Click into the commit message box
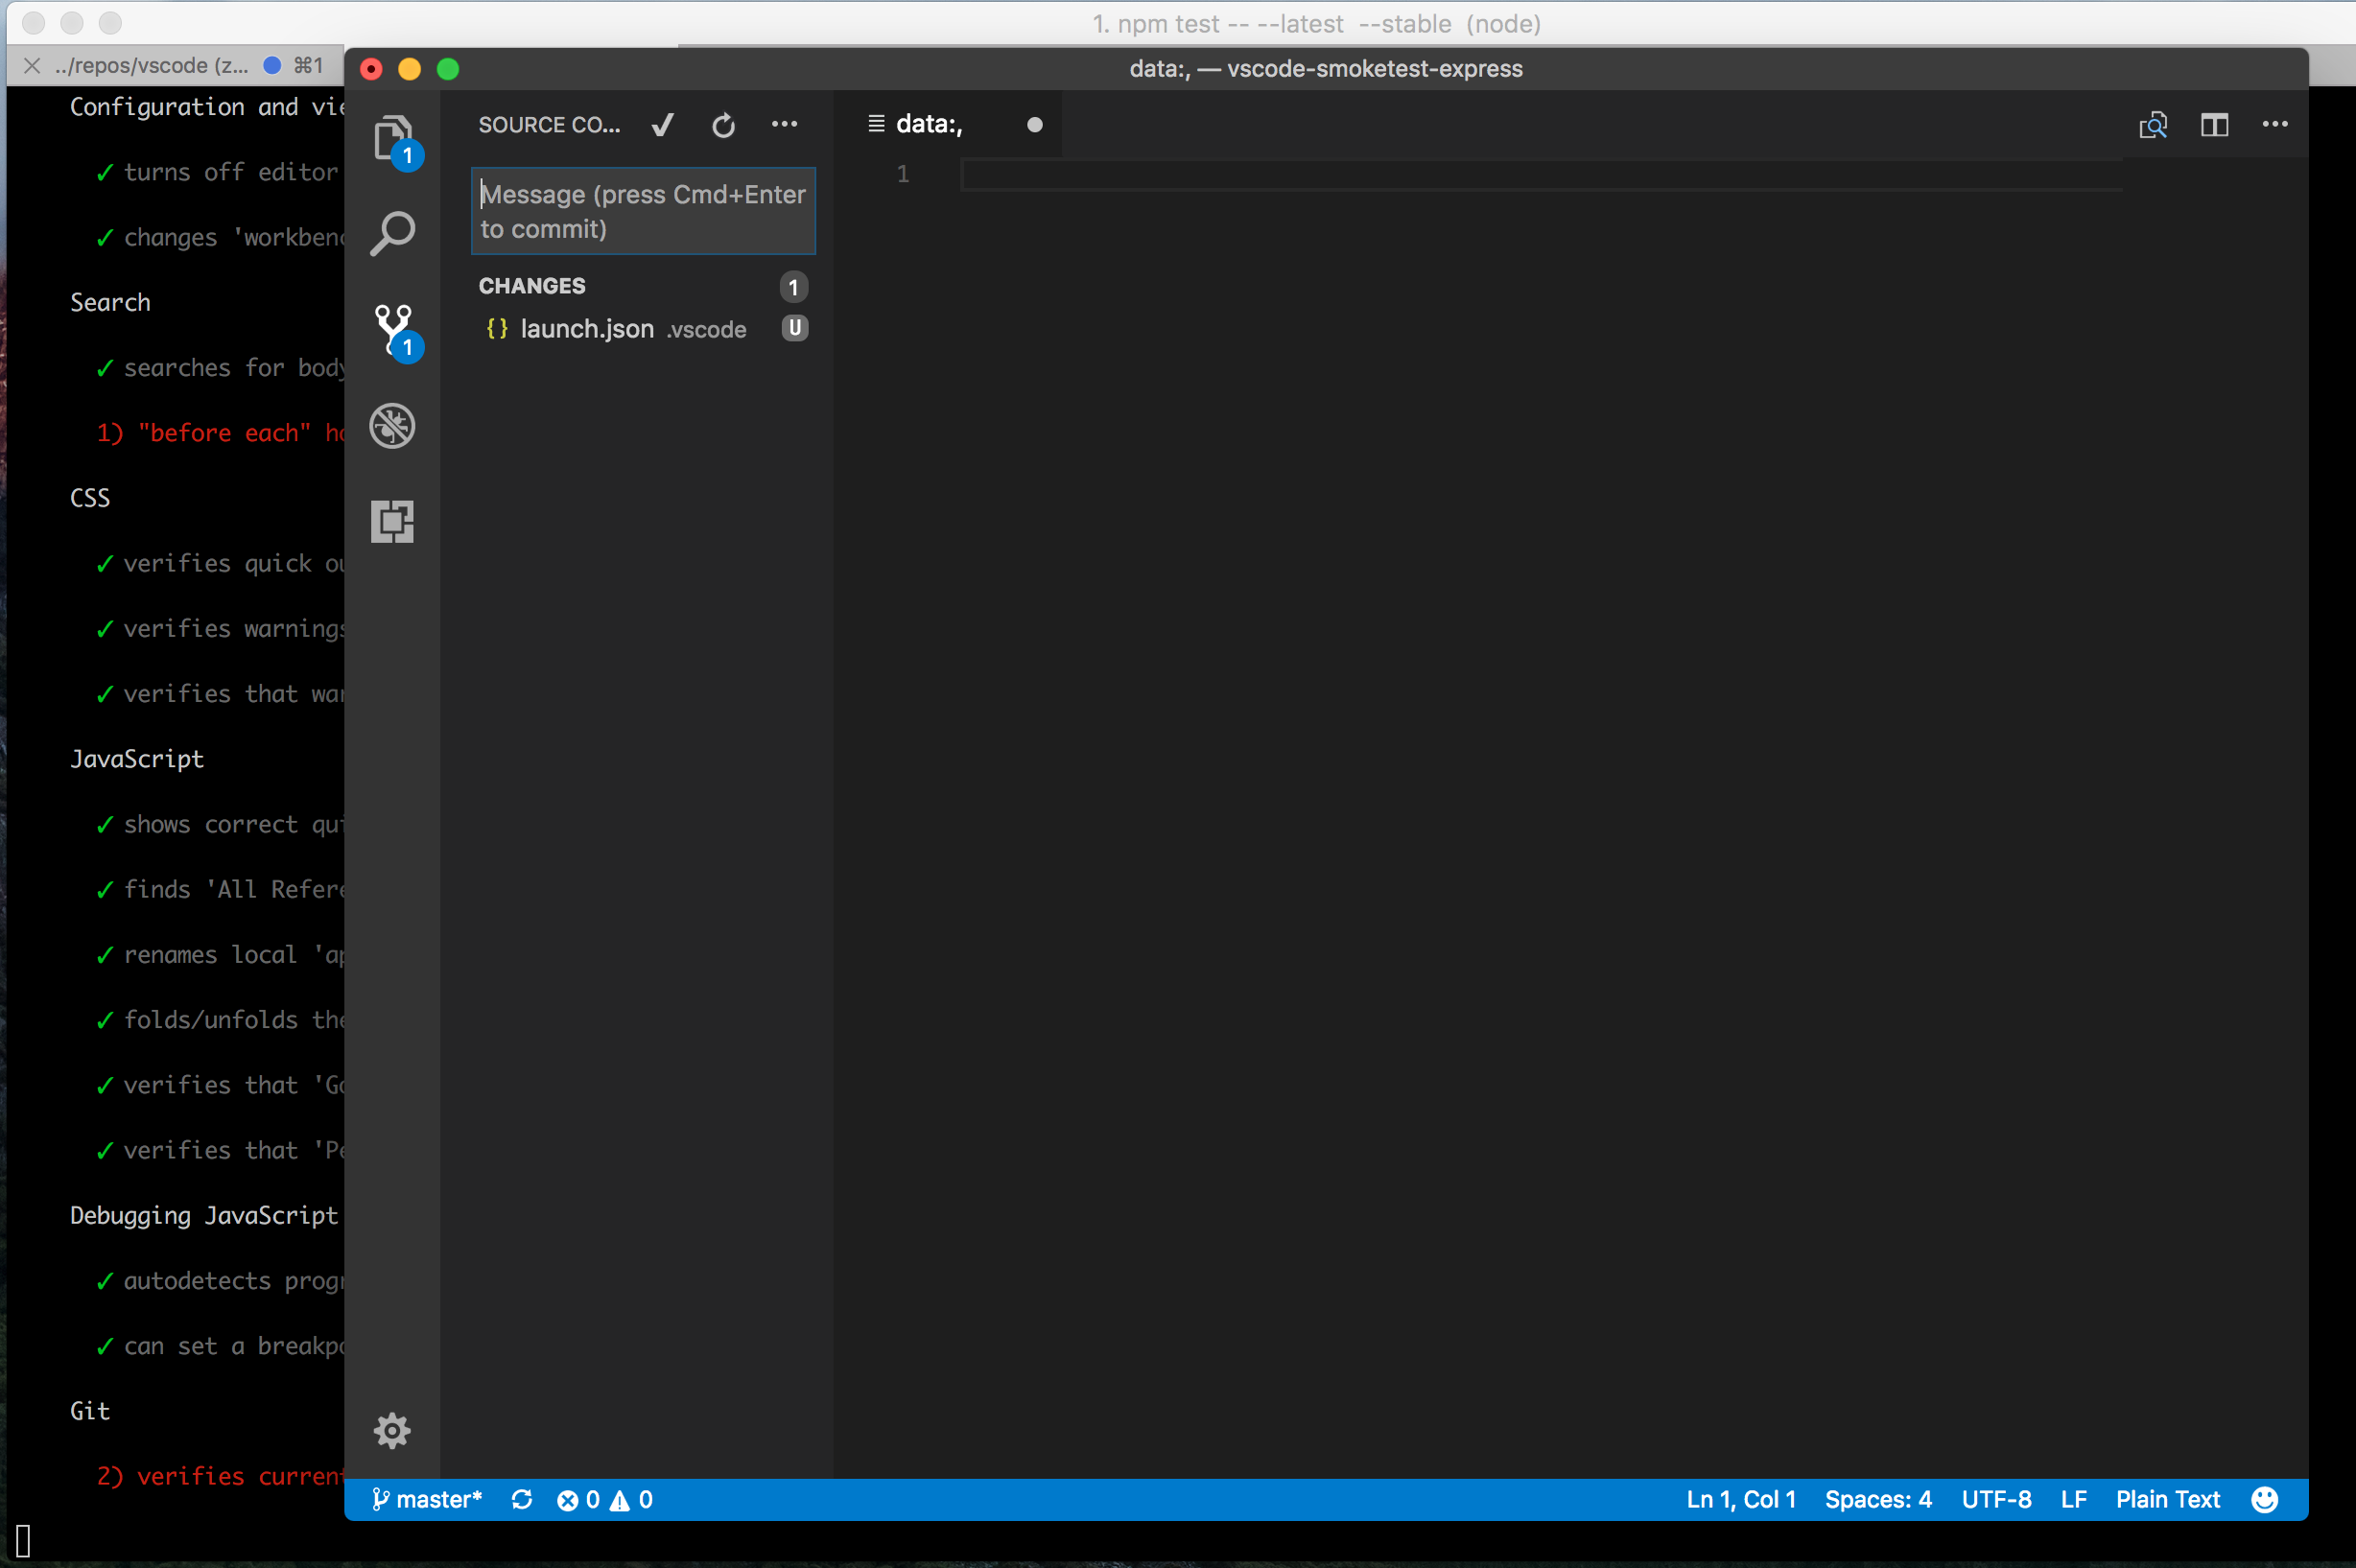The width and height of the screenshot is (2356, 1568). (643, 211)
